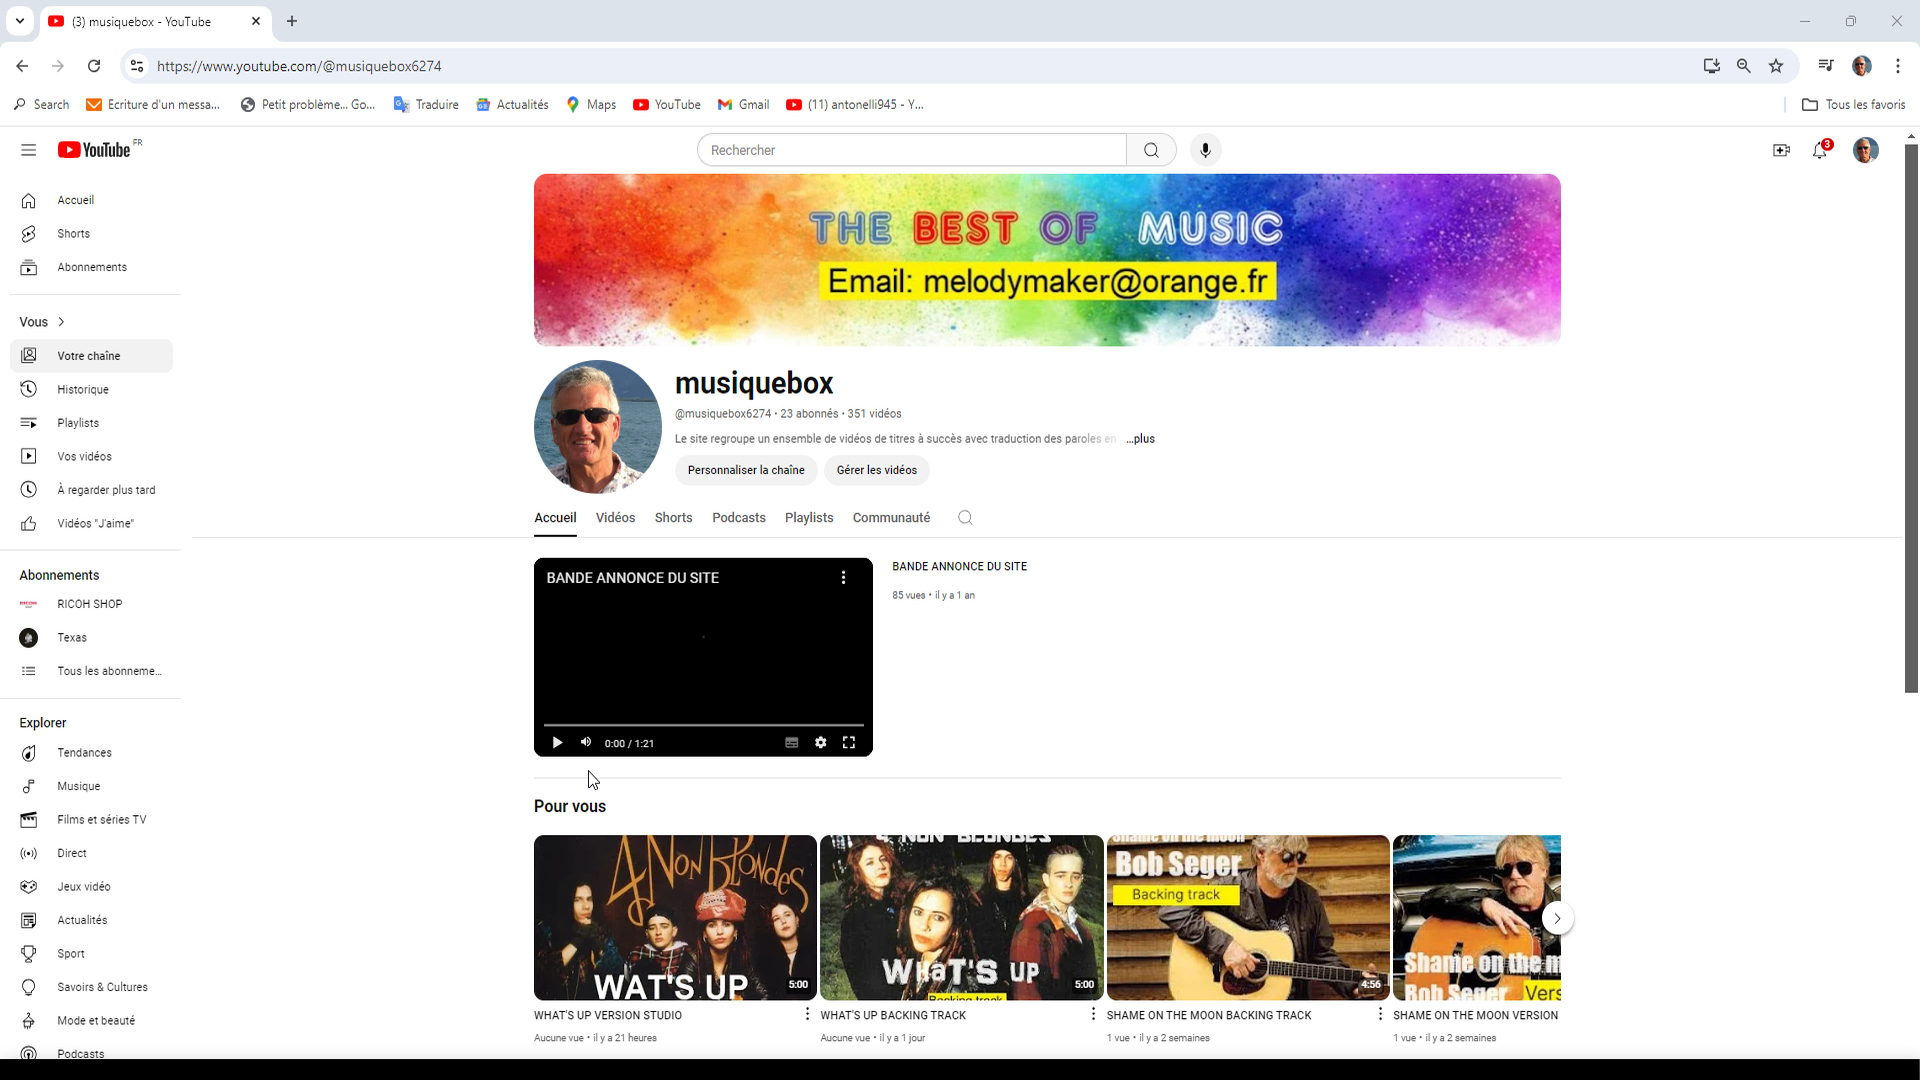
Task: Open Historique in the sidebar
Action: coord(91,389)
